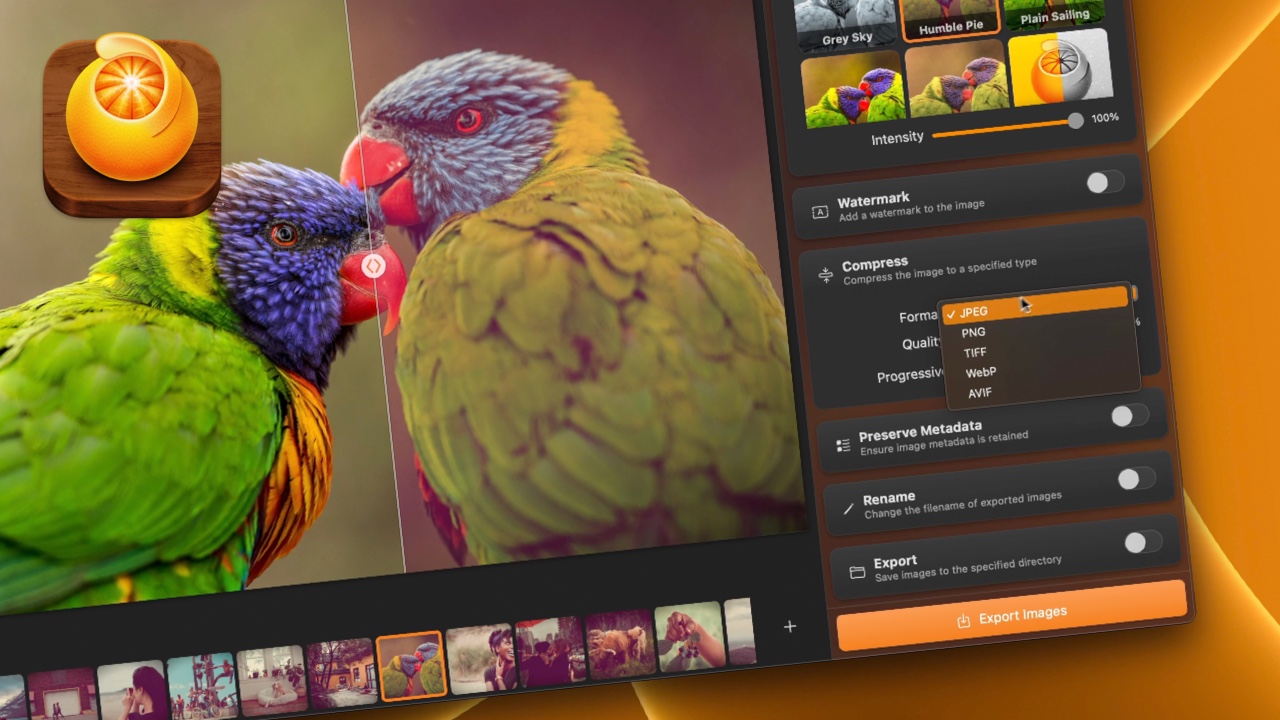Click the Intensity label
Image resolution: width=1280 pixels, height=720 pixels.
click(x=897, y=138)
